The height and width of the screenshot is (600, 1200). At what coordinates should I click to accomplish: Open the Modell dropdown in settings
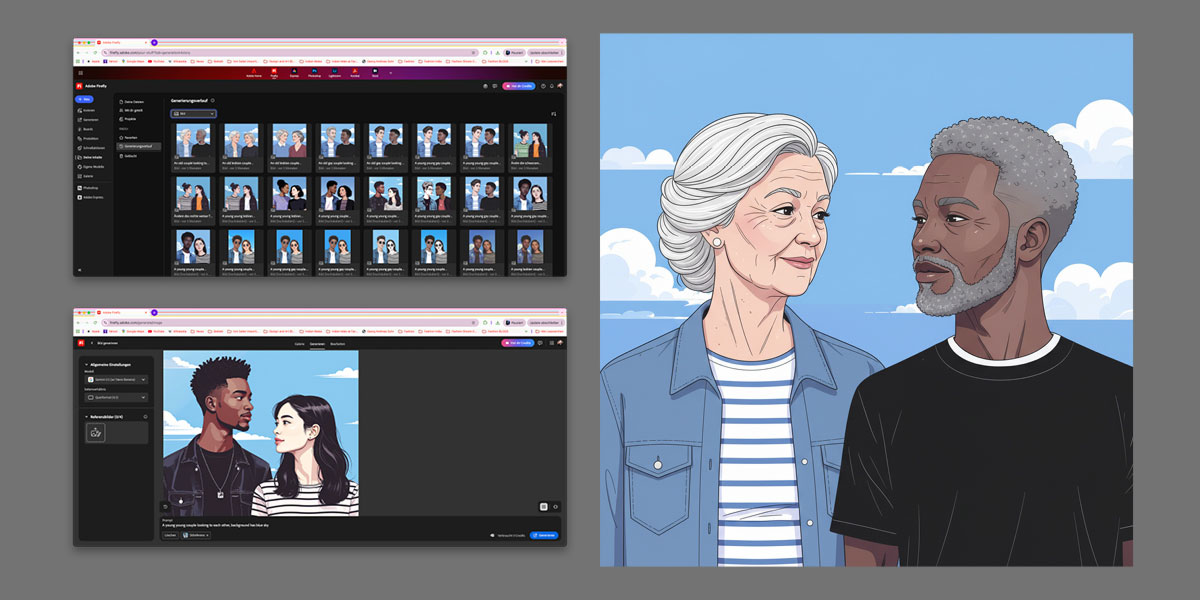(x=116, y=380)
